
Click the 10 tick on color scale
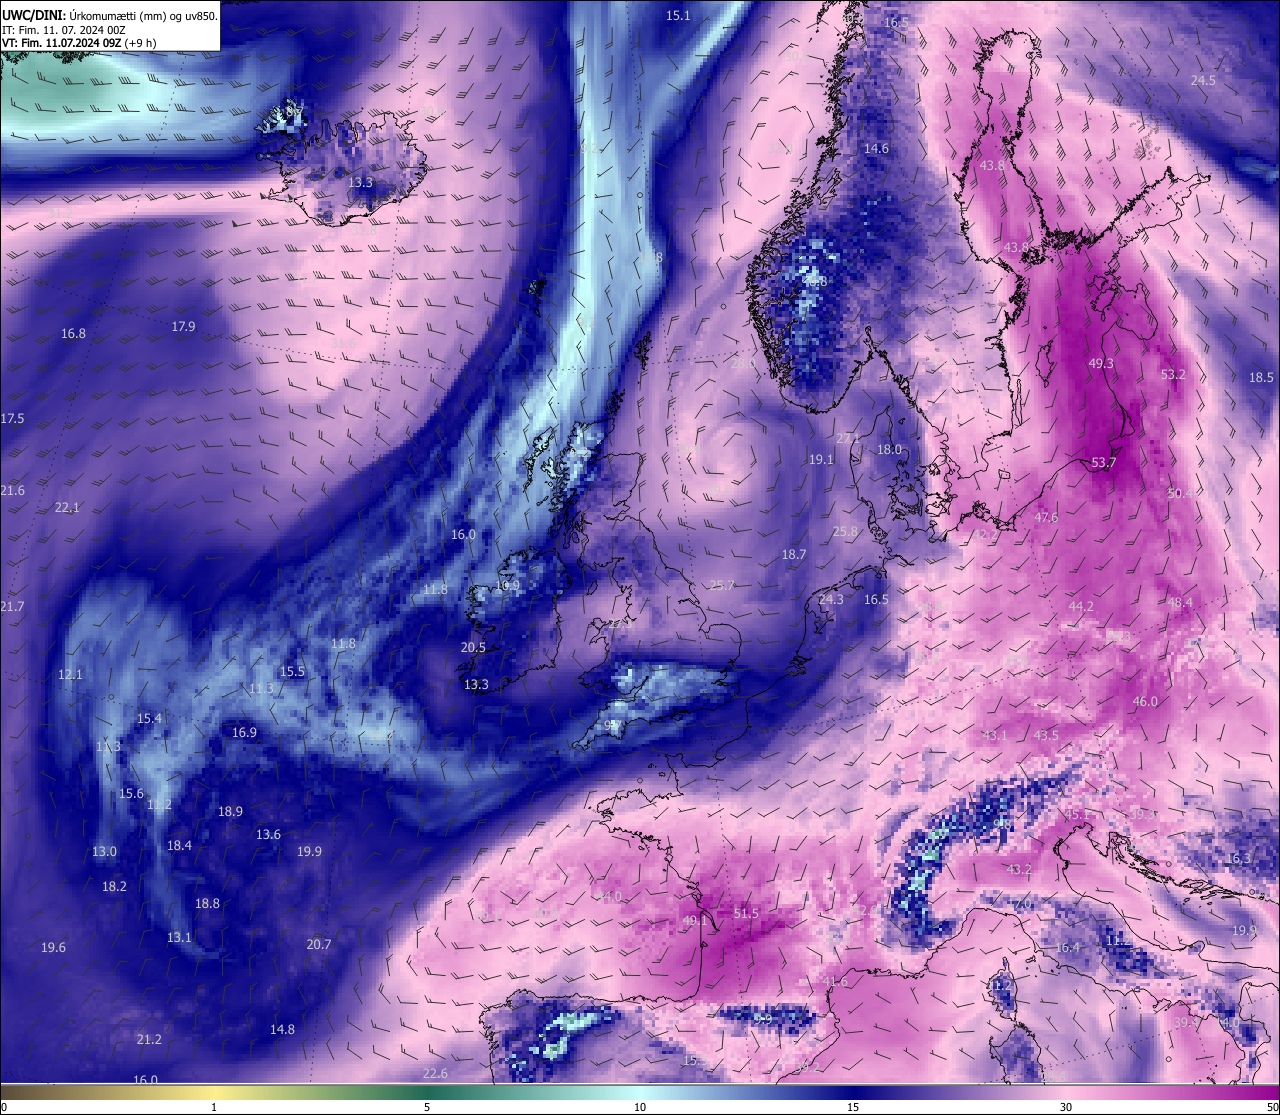pos(640,1107)
